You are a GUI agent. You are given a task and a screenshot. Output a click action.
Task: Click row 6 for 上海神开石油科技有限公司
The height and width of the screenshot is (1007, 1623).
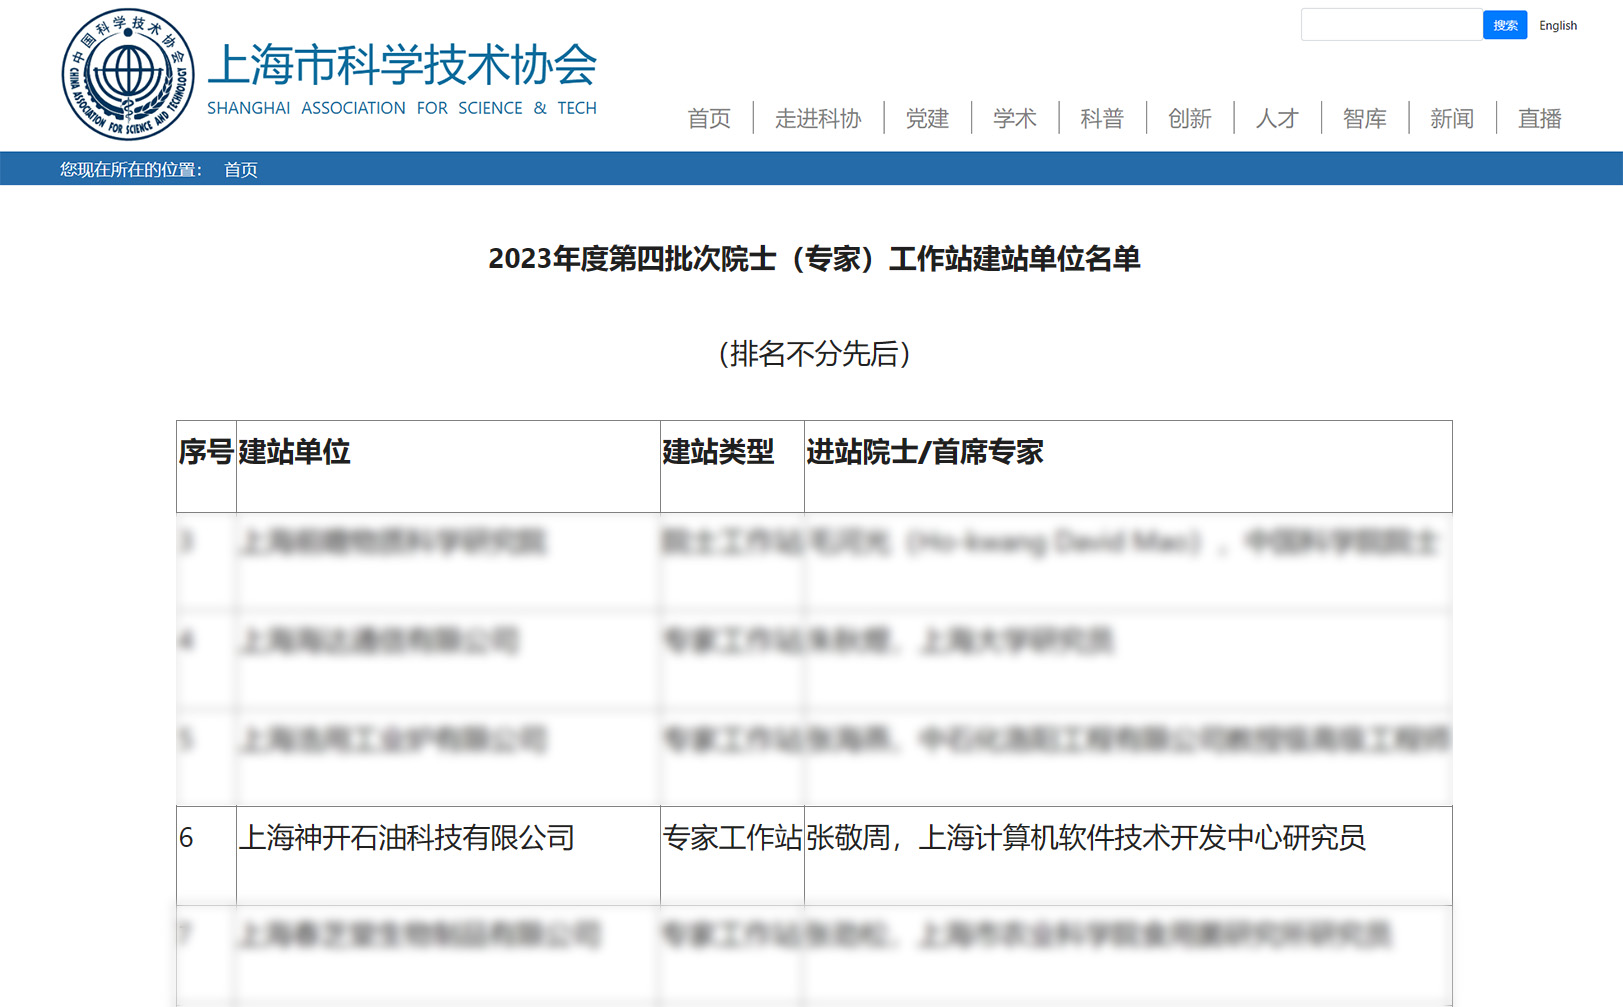click(410, 839)
